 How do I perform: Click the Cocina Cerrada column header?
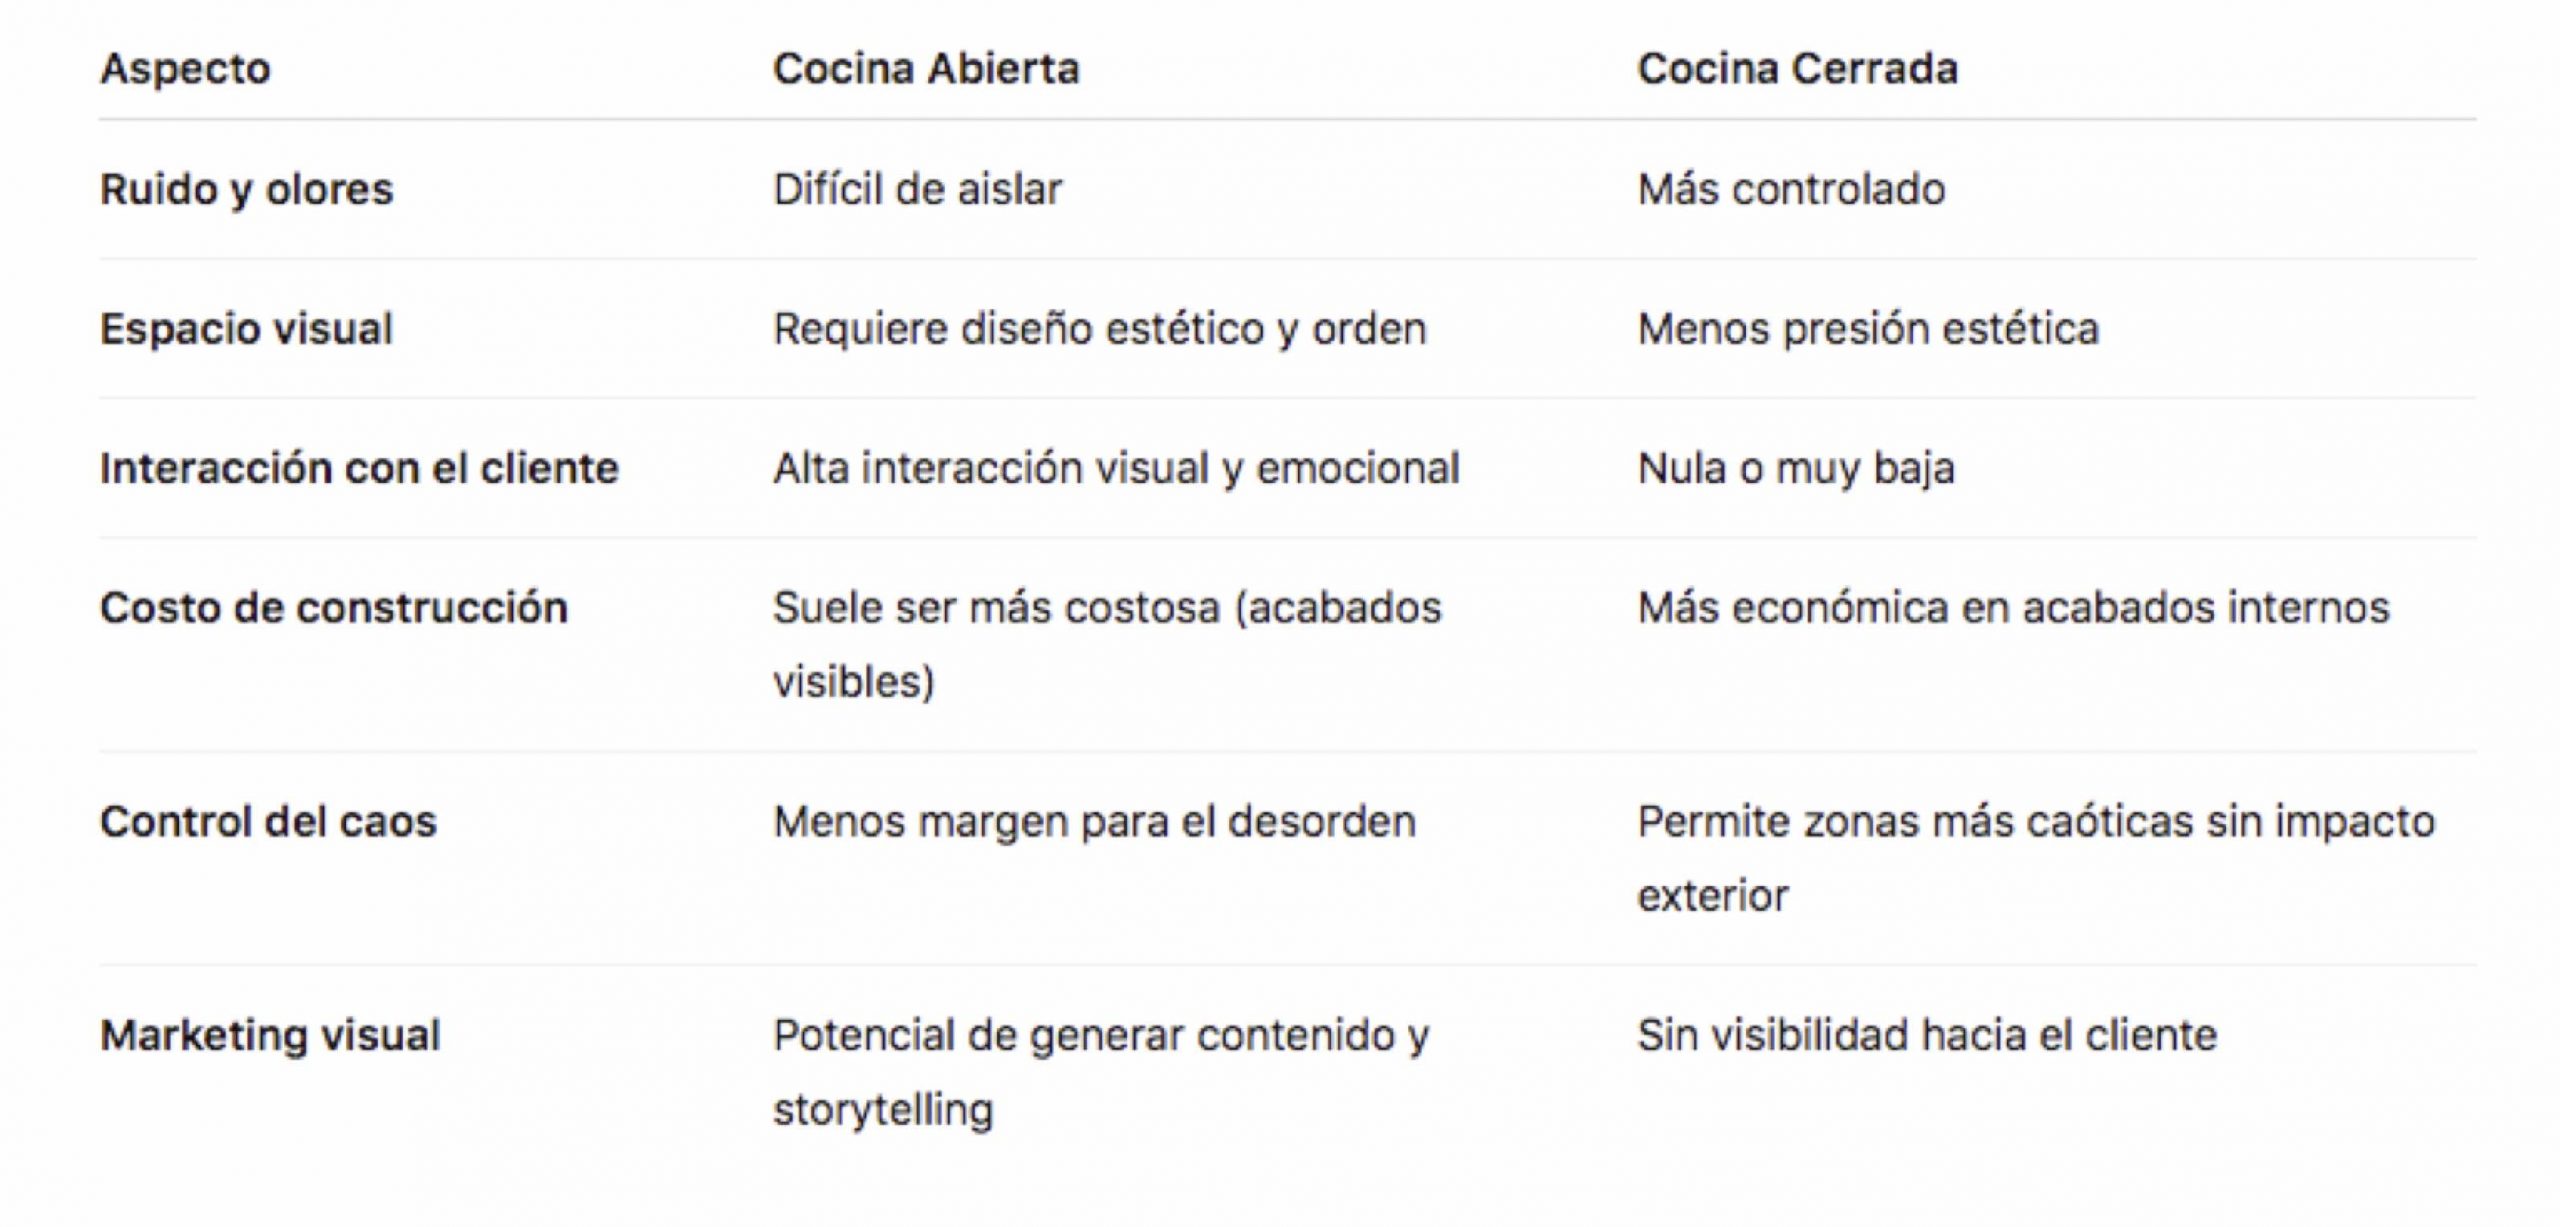(x=1797, y=69)
